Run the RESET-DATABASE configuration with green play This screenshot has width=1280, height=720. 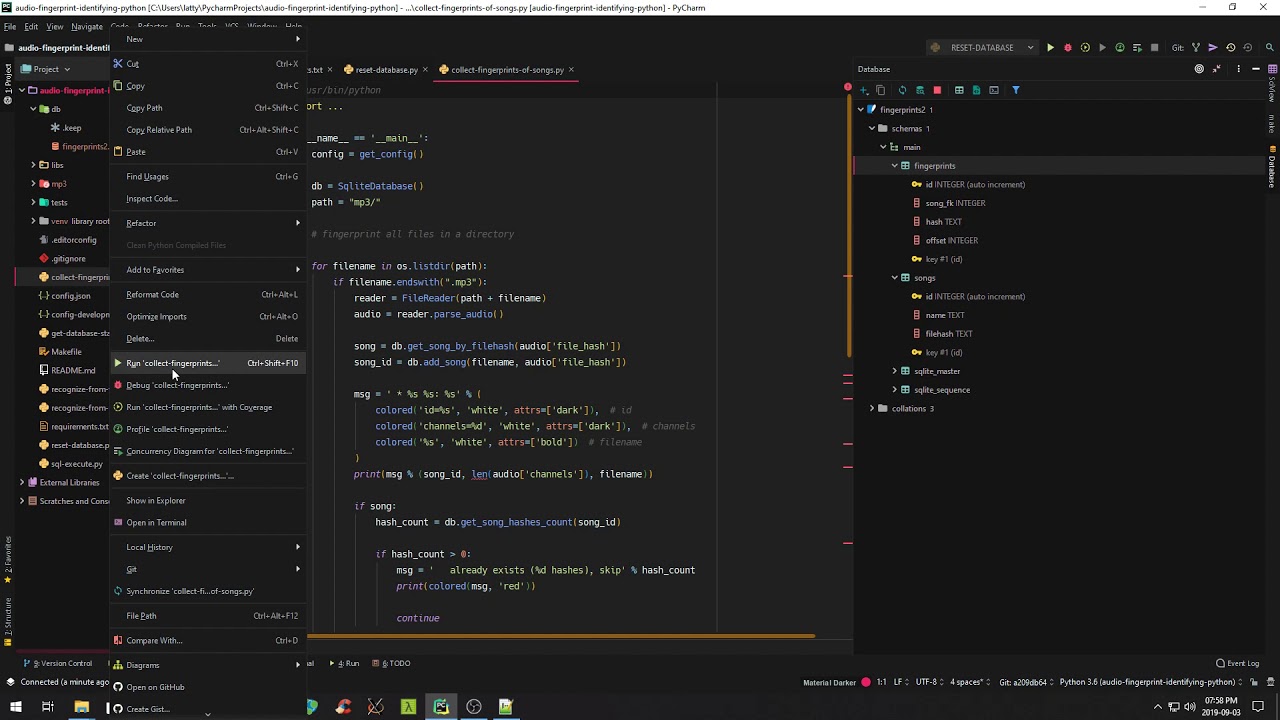pyautogui.click(x=1050, y=47)
